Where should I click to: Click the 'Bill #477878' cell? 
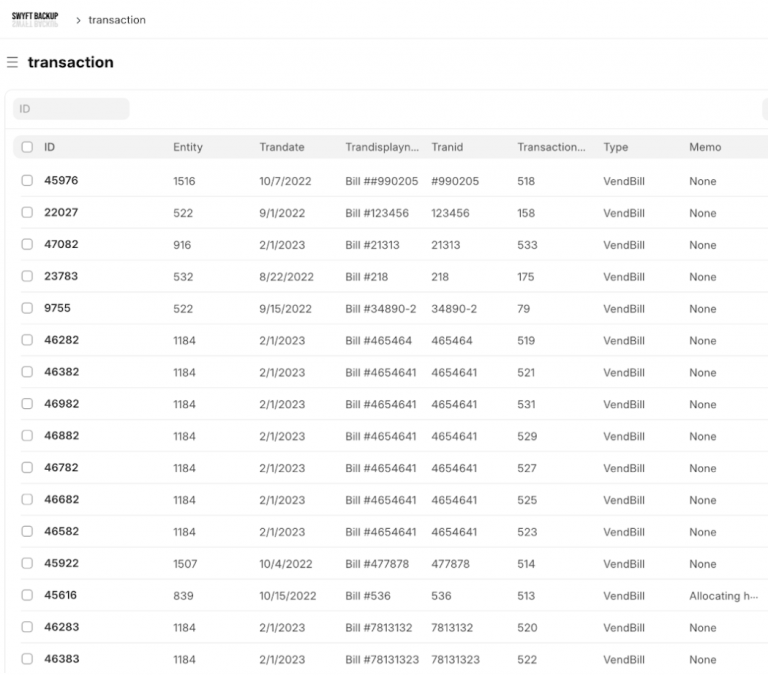pos(377,564)
